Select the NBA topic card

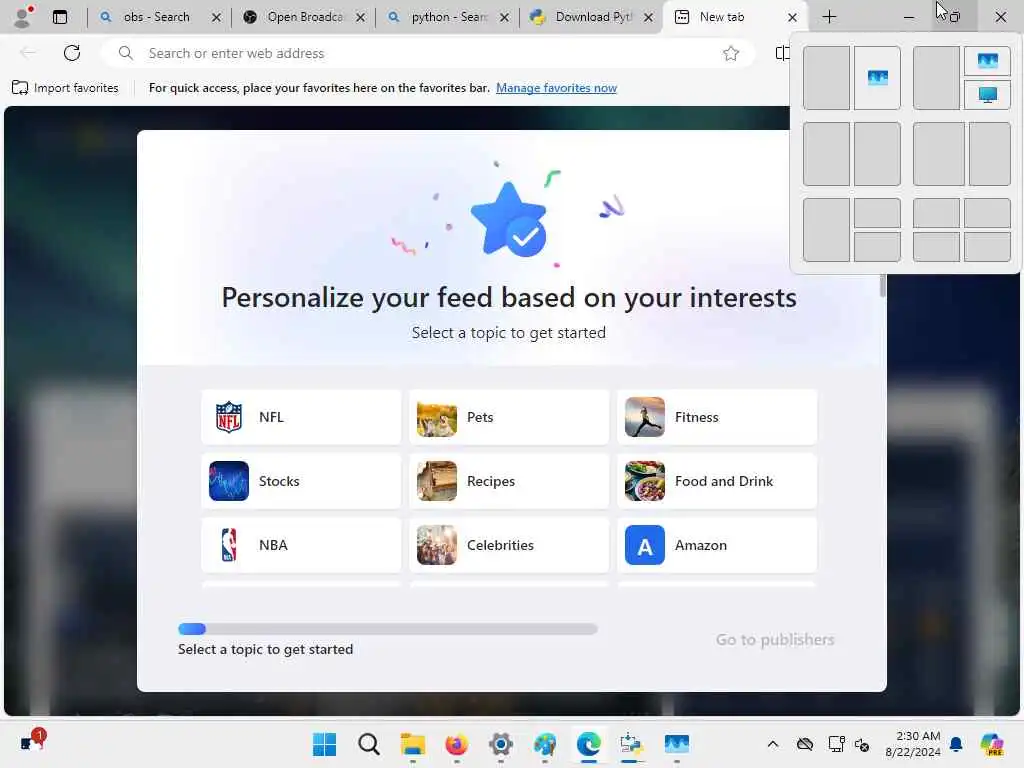click(x=301, y=545)
